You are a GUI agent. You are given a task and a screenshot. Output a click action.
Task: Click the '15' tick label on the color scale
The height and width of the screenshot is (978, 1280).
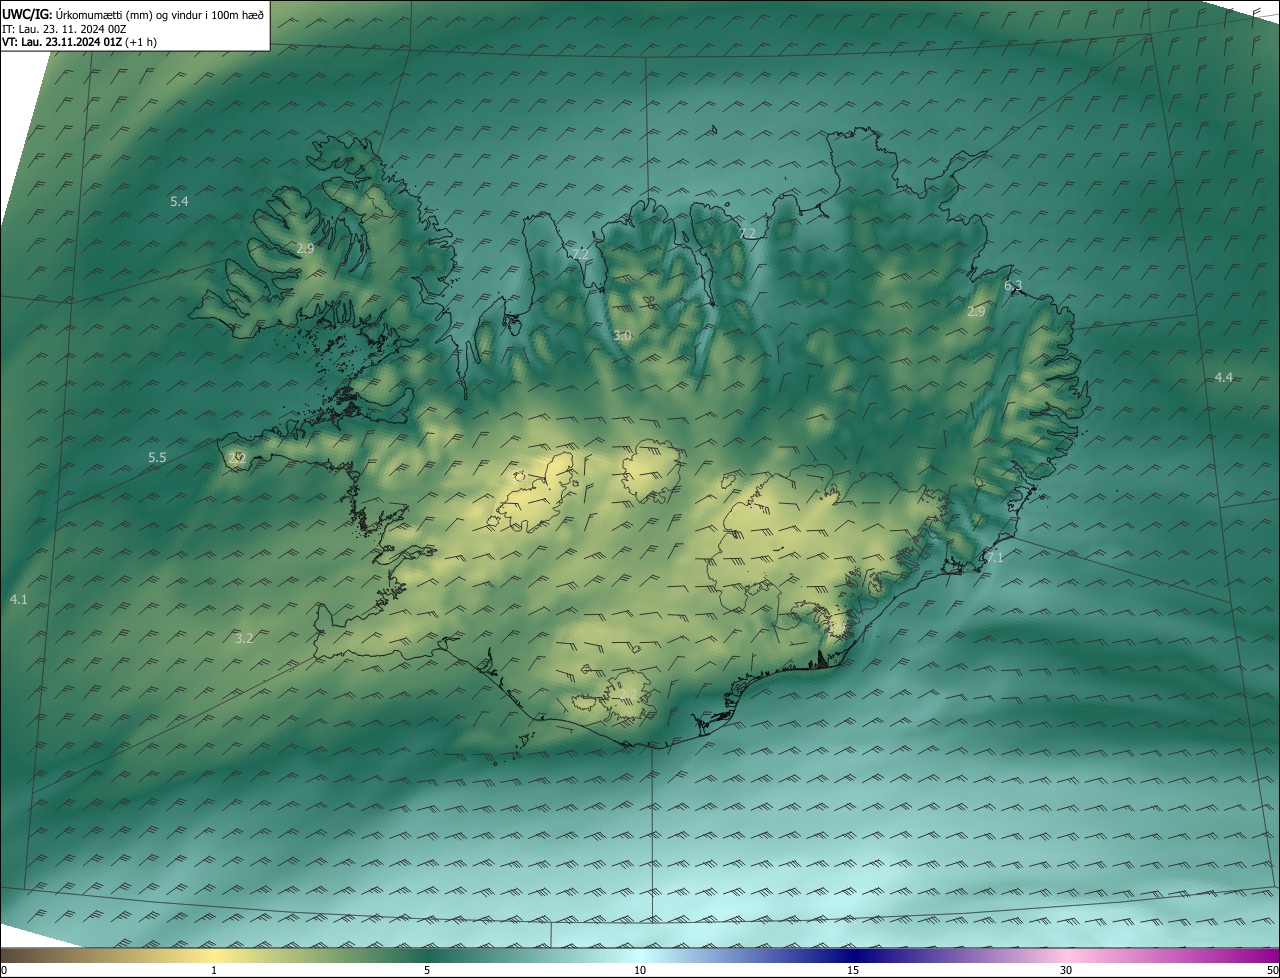pyautogui.click(x=853, y=971)
